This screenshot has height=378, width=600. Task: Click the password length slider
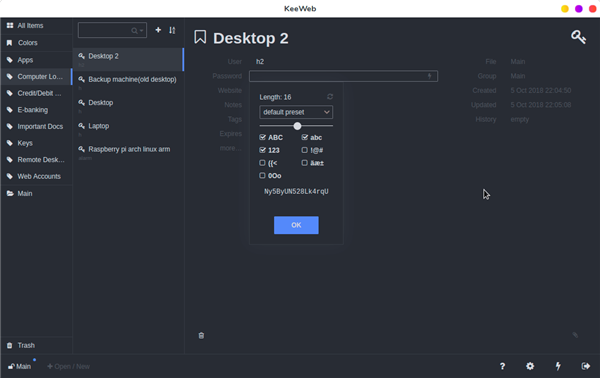[x=296, y=126]
